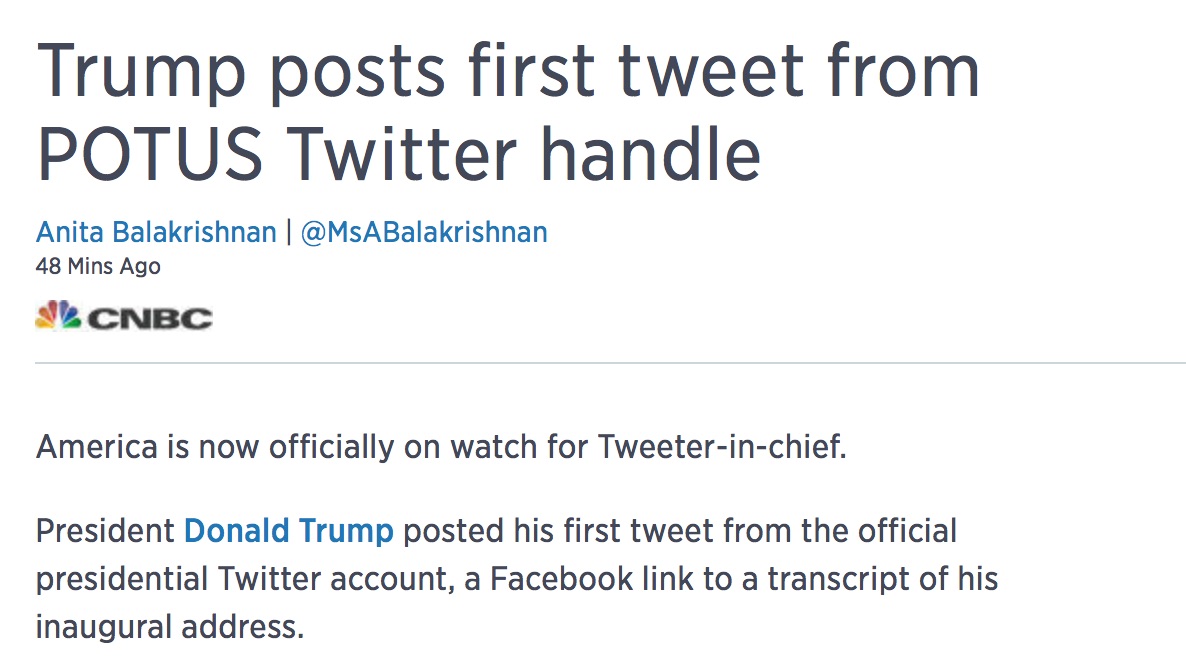Click the "48 Mins Ago" timestamp
Screen dimensions: 1186x672
[x=98, y=266]
